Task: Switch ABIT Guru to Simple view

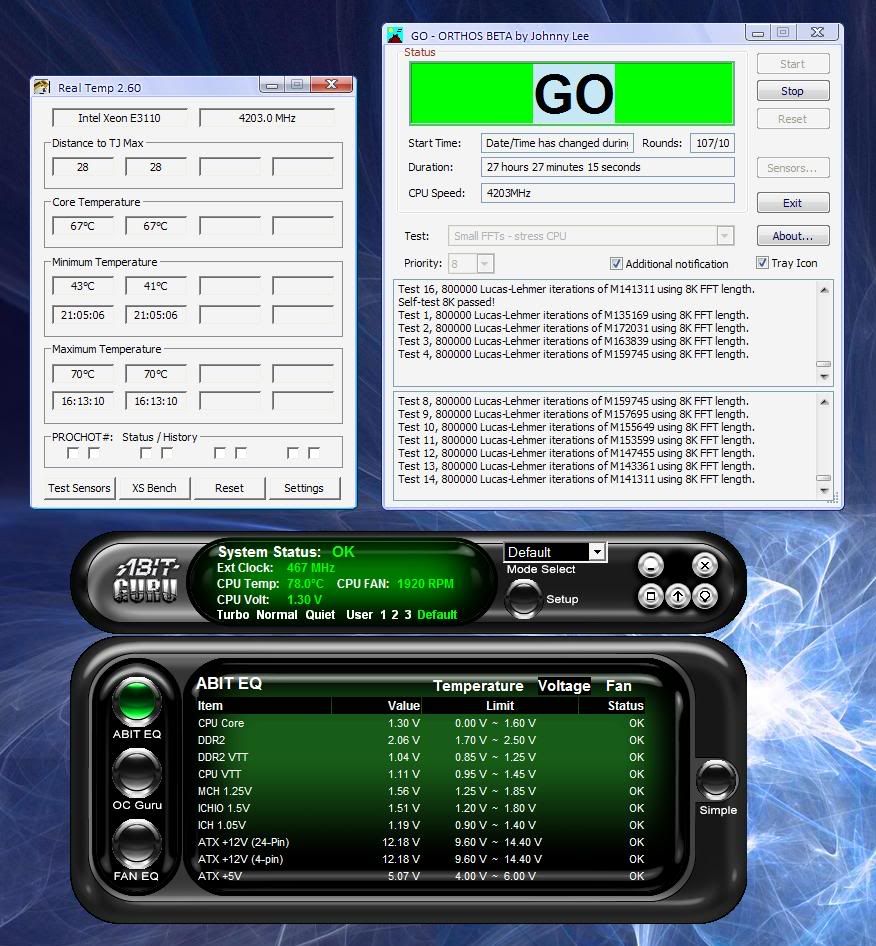Action: click(717, 779)
